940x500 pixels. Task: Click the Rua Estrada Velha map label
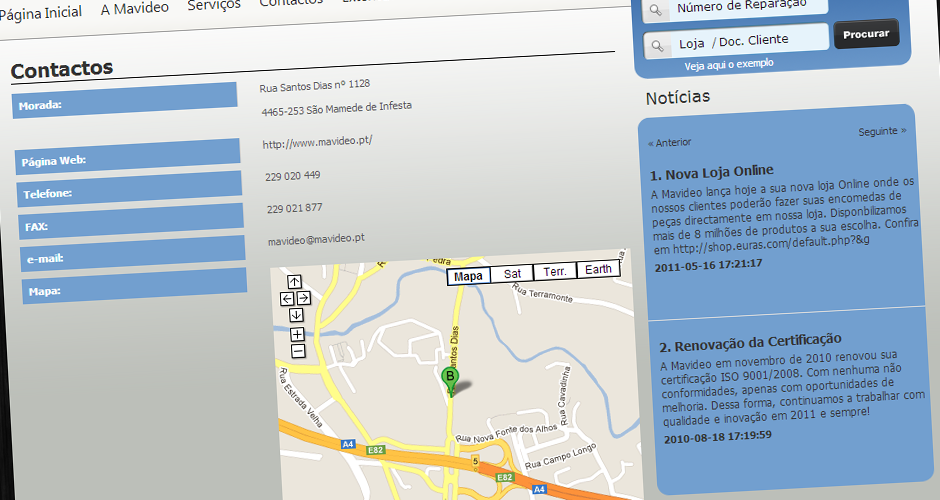point(301,397)
